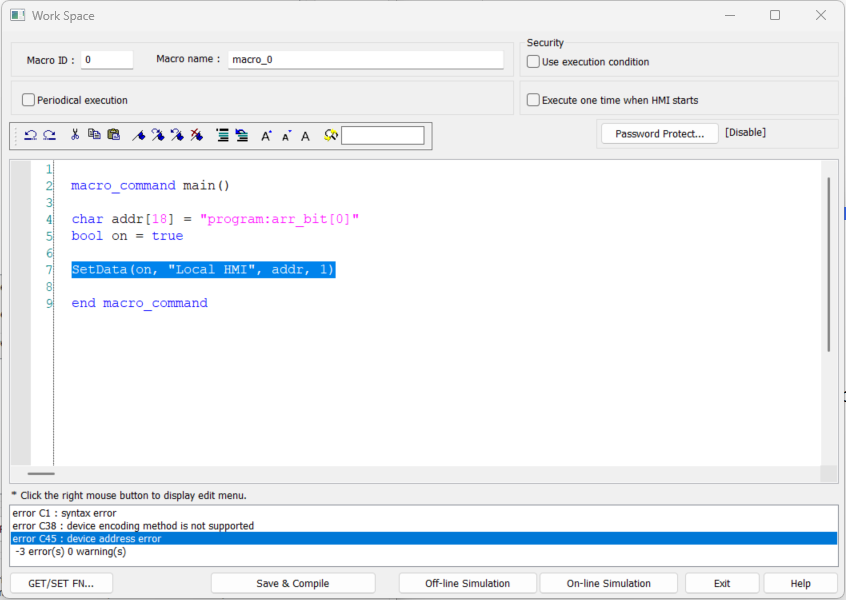Toggle bookmark on current line
Screen dimensions: 846x600
coord(139,135)
